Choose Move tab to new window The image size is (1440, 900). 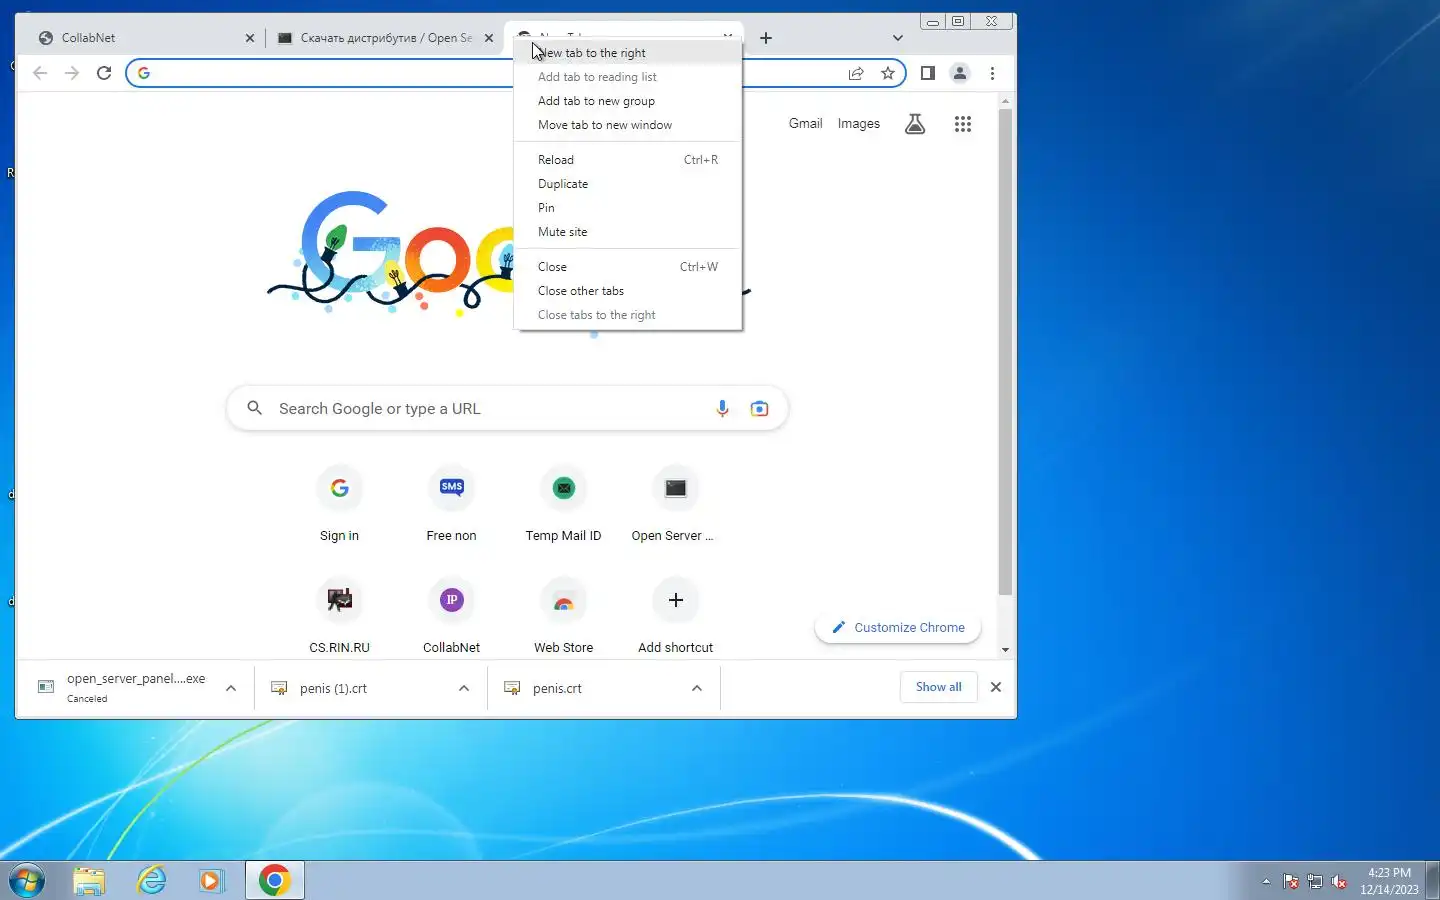[x=628, y=125]
